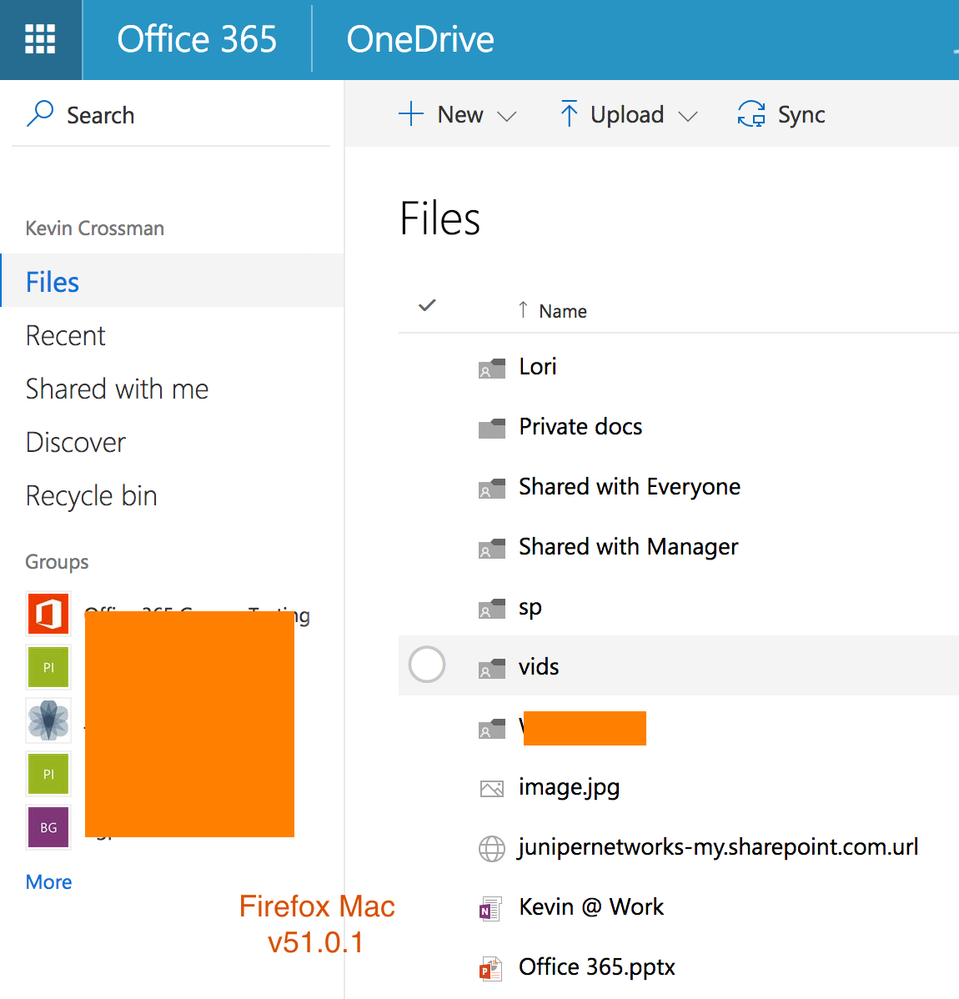Viewport: 959px width, 999px height.
Task: Go to Recent in sidebar
Action: tap(66, 336)
